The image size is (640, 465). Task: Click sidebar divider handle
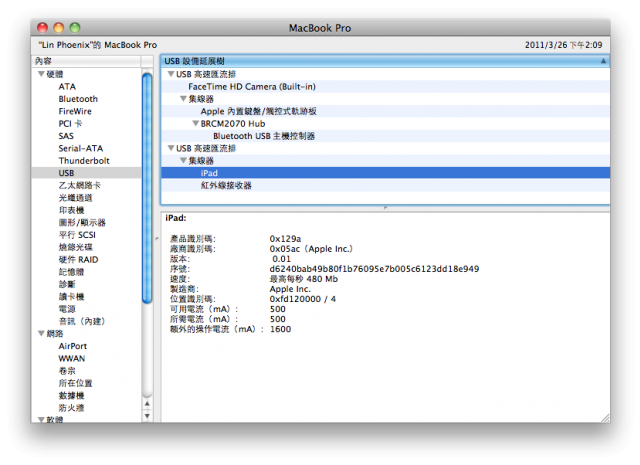pos(157,238)
